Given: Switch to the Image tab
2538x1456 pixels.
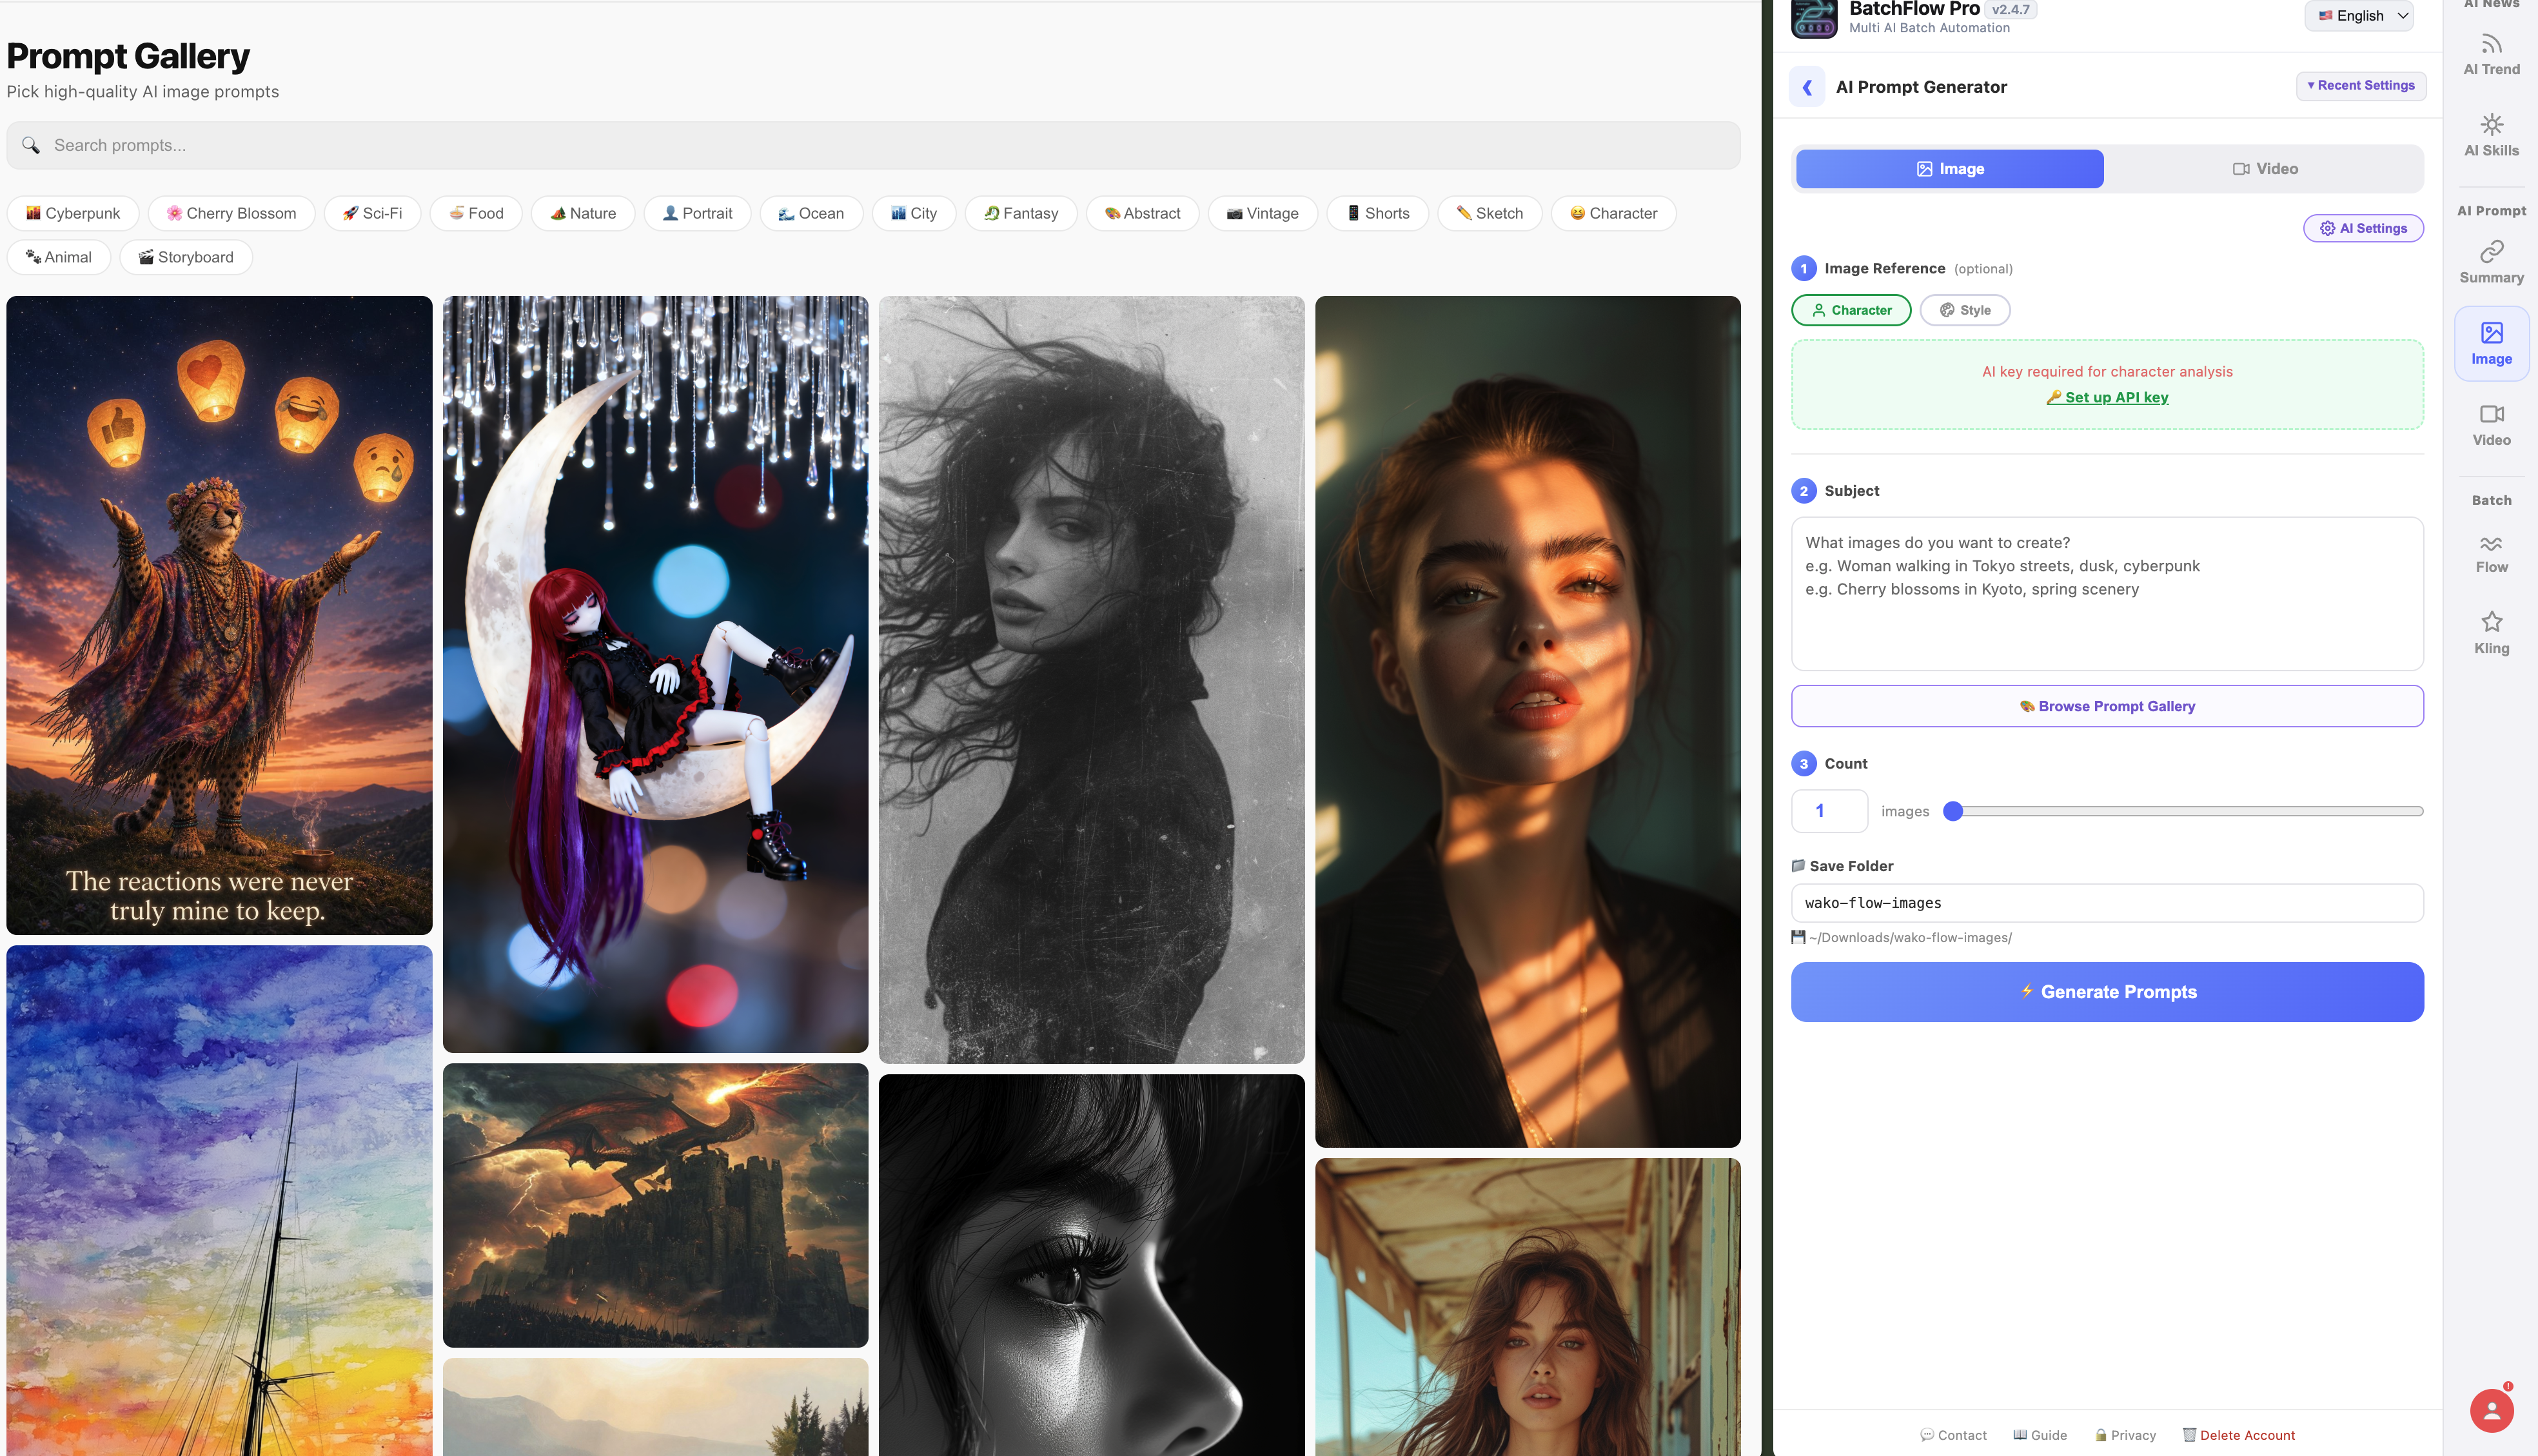Looking at the screenshot, I should pyautogui.click(x=1949, y=169).
